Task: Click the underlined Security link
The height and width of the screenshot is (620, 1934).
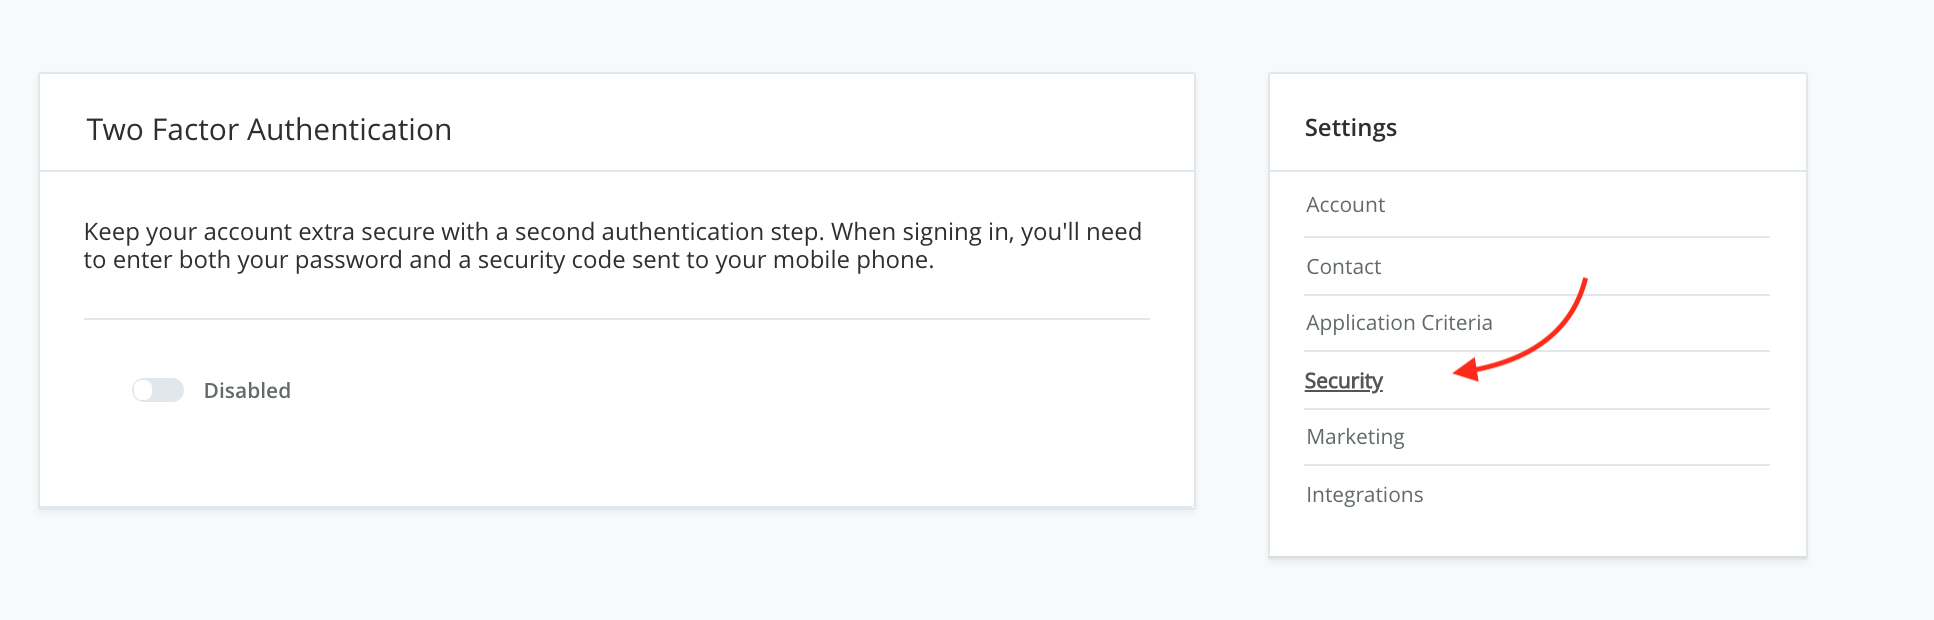Action: 1343,381
